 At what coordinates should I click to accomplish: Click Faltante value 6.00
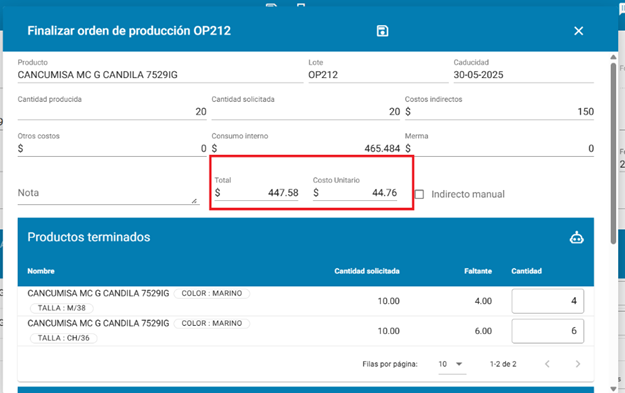pyautogui.click(x=483, y=331)
